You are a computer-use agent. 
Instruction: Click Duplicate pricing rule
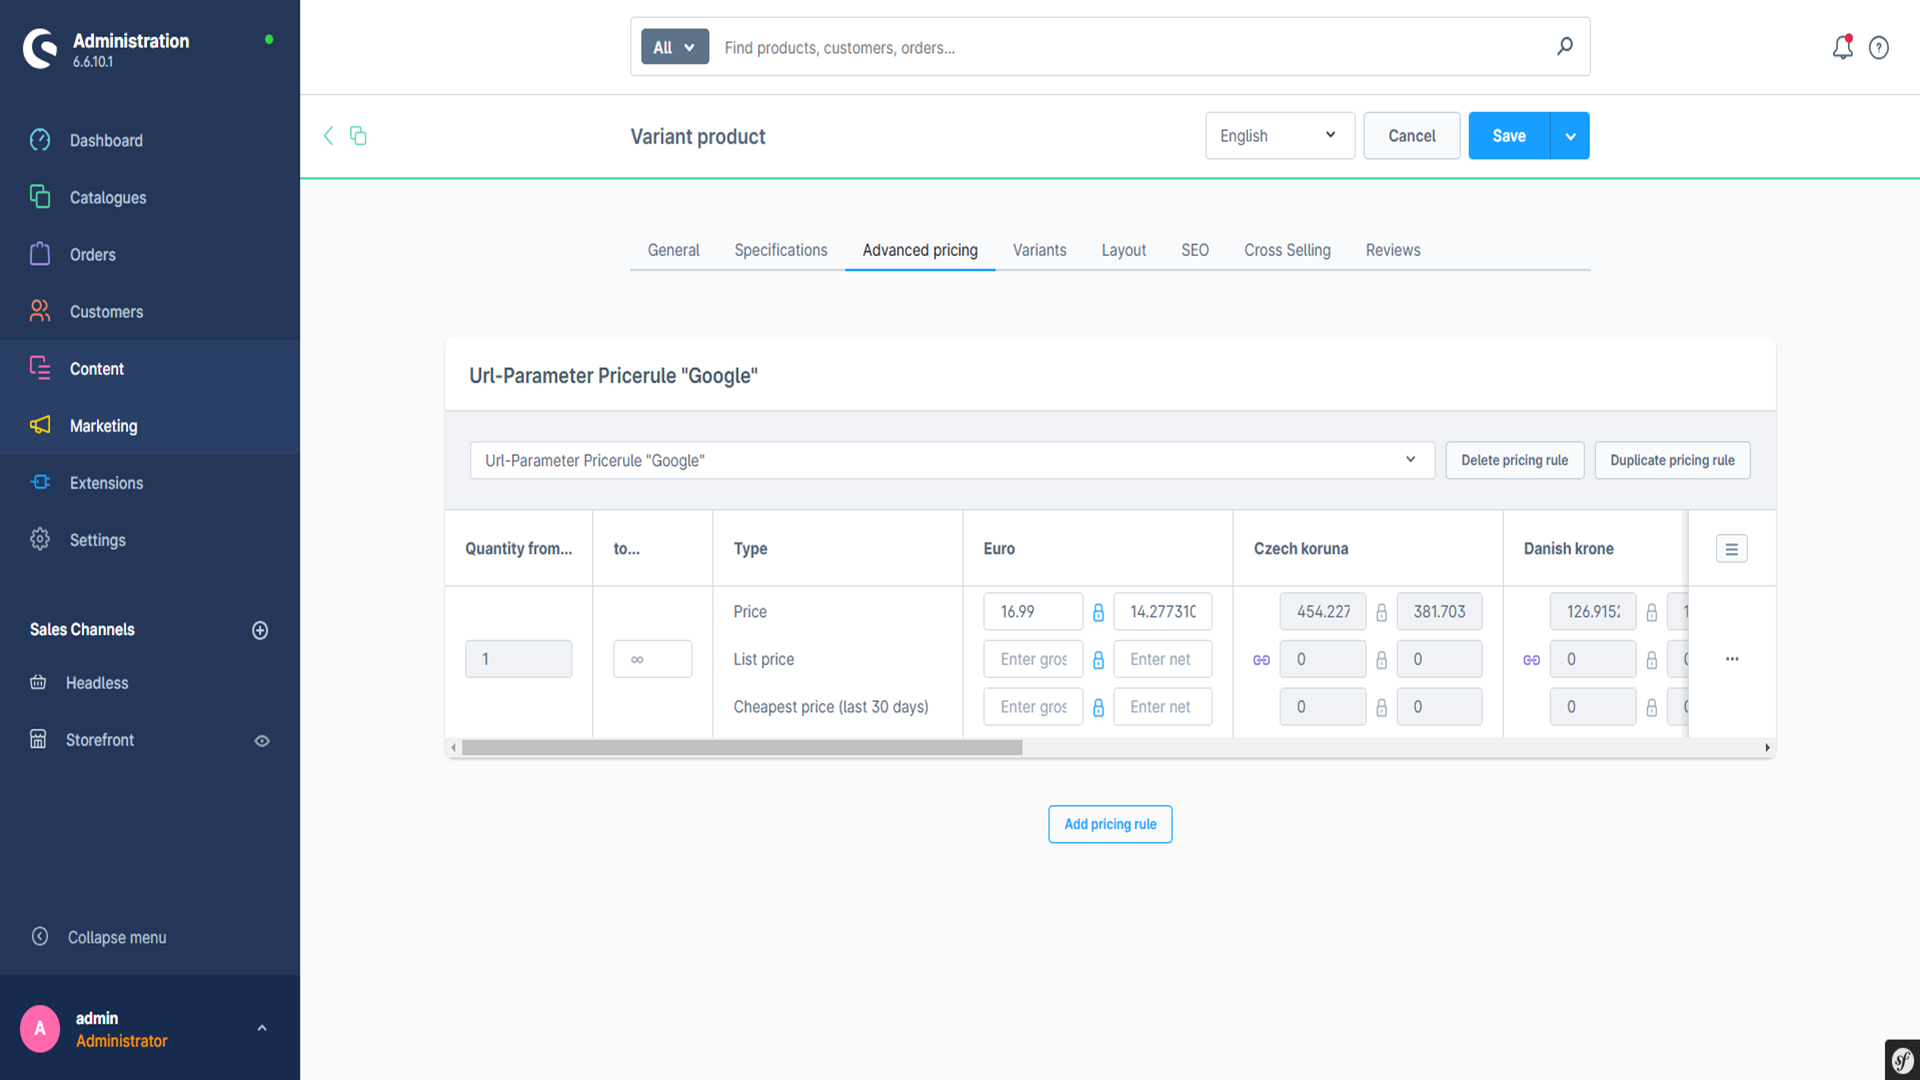[x=1672, y=460]
